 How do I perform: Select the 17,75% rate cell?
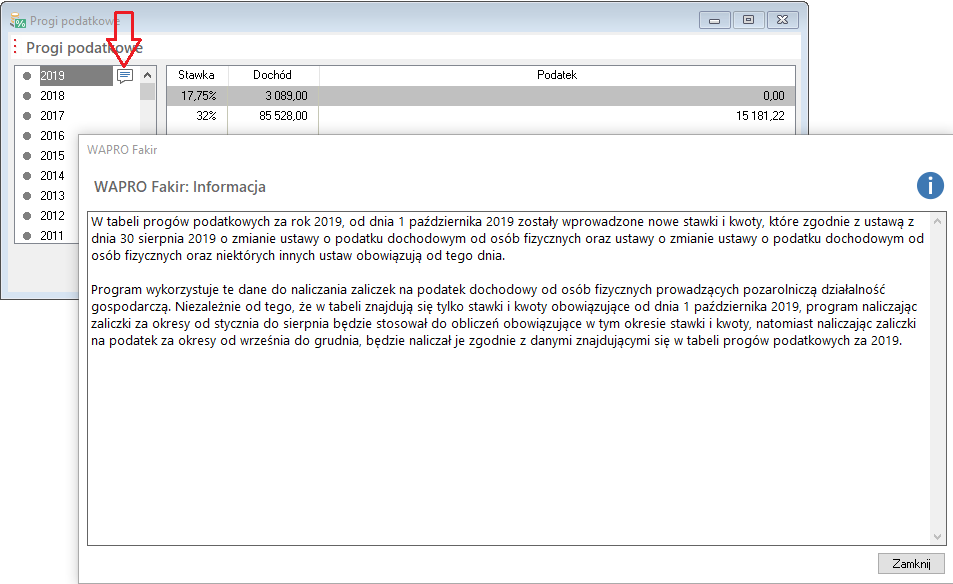[198, 95]
